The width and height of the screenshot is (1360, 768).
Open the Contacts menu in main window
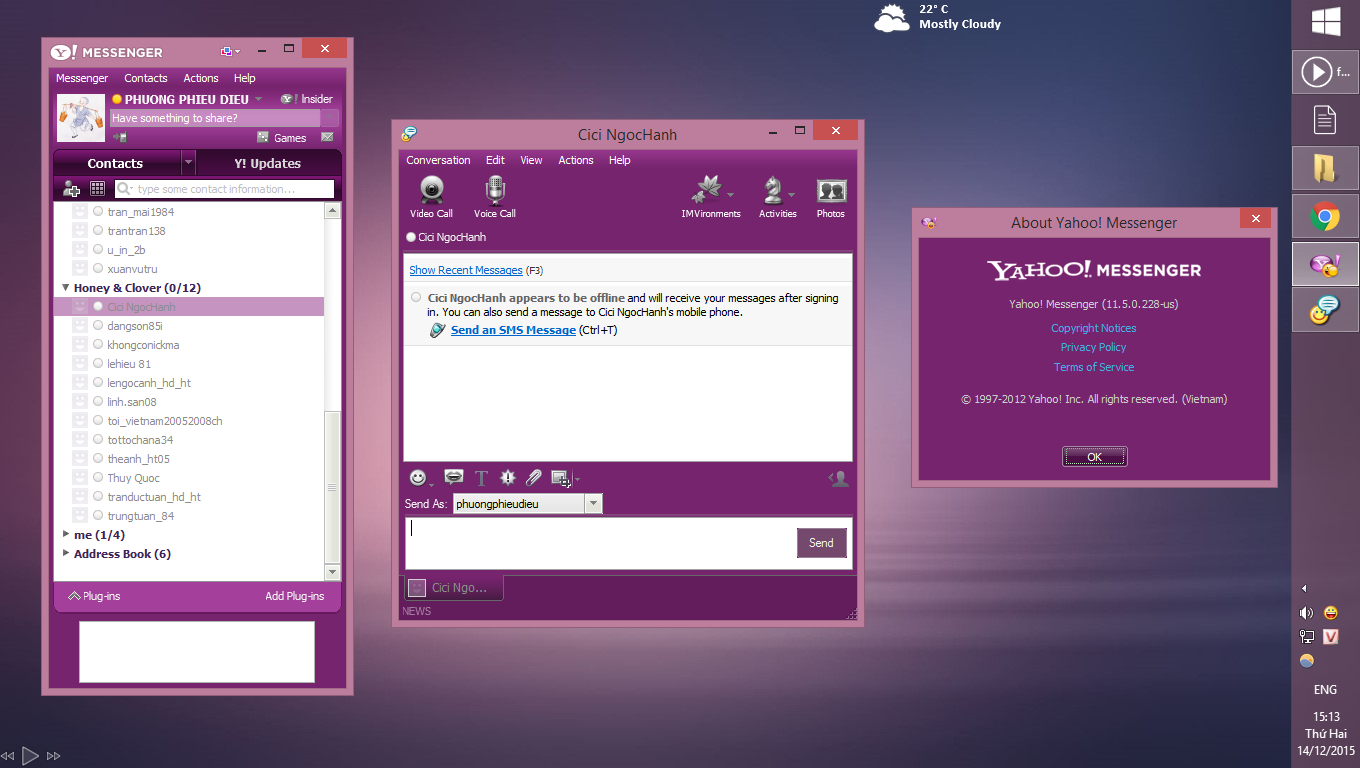tap(146, 78)
